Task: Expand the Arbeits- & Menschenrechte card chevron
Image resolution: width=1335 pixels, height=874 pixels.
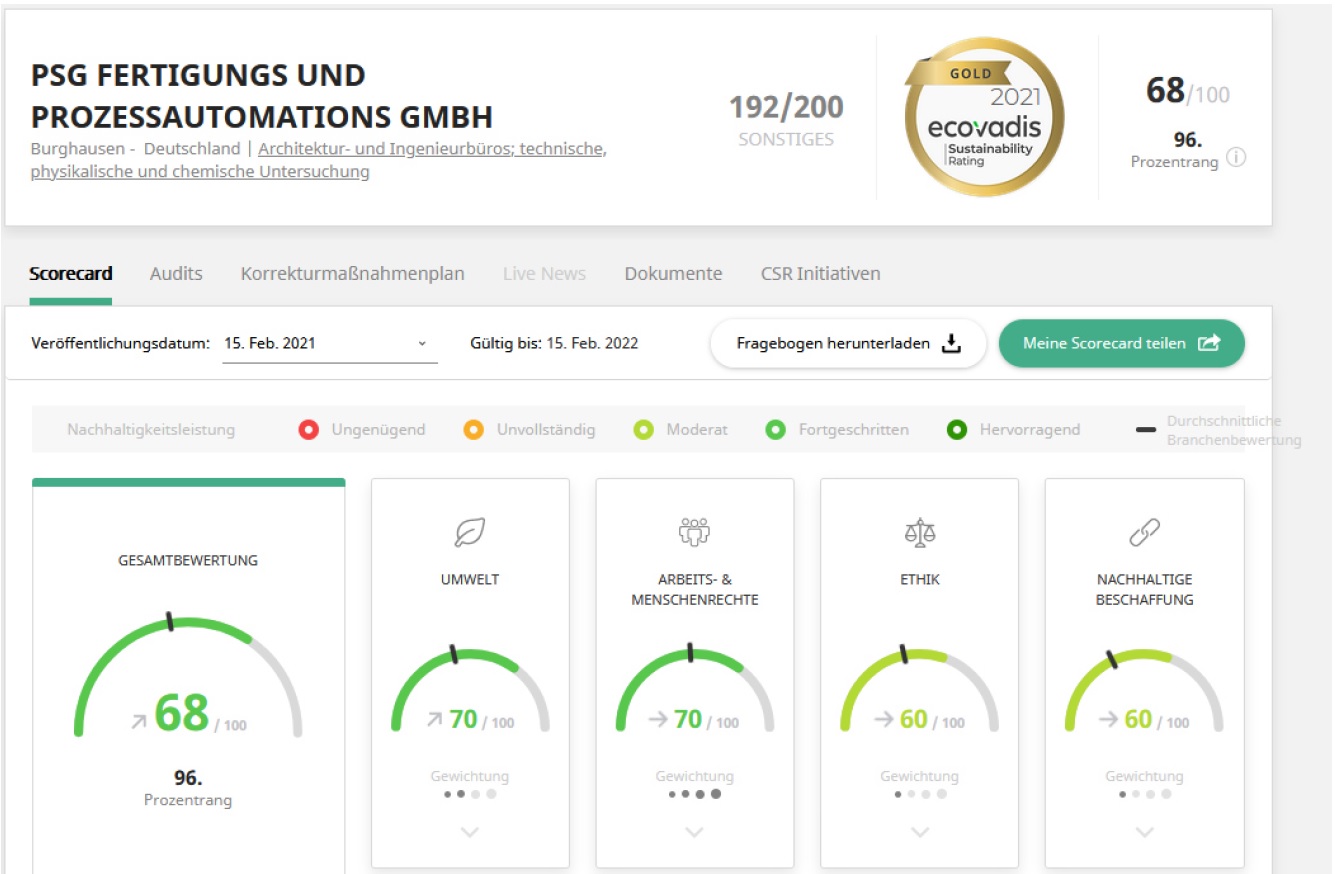Action: point(694,832)
